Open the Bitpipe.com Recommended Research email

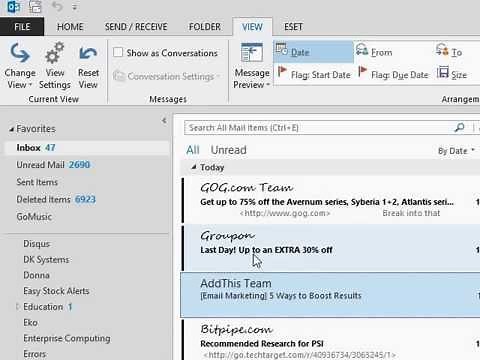point(331,339)
